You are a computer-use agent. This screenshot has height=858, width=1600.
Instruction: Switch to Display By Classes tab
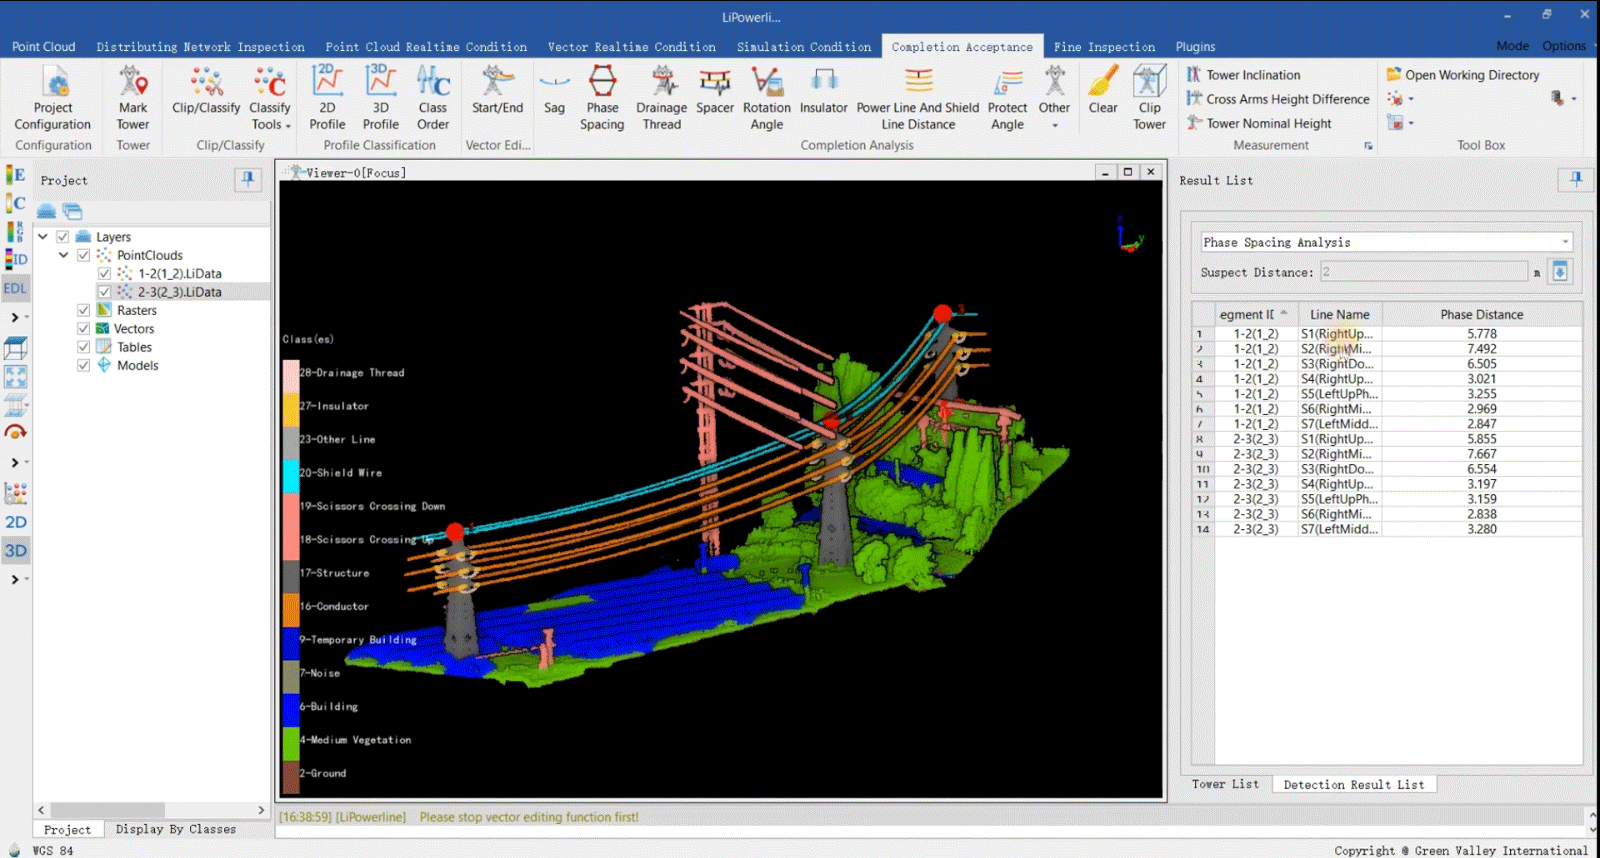coord(176,829)
